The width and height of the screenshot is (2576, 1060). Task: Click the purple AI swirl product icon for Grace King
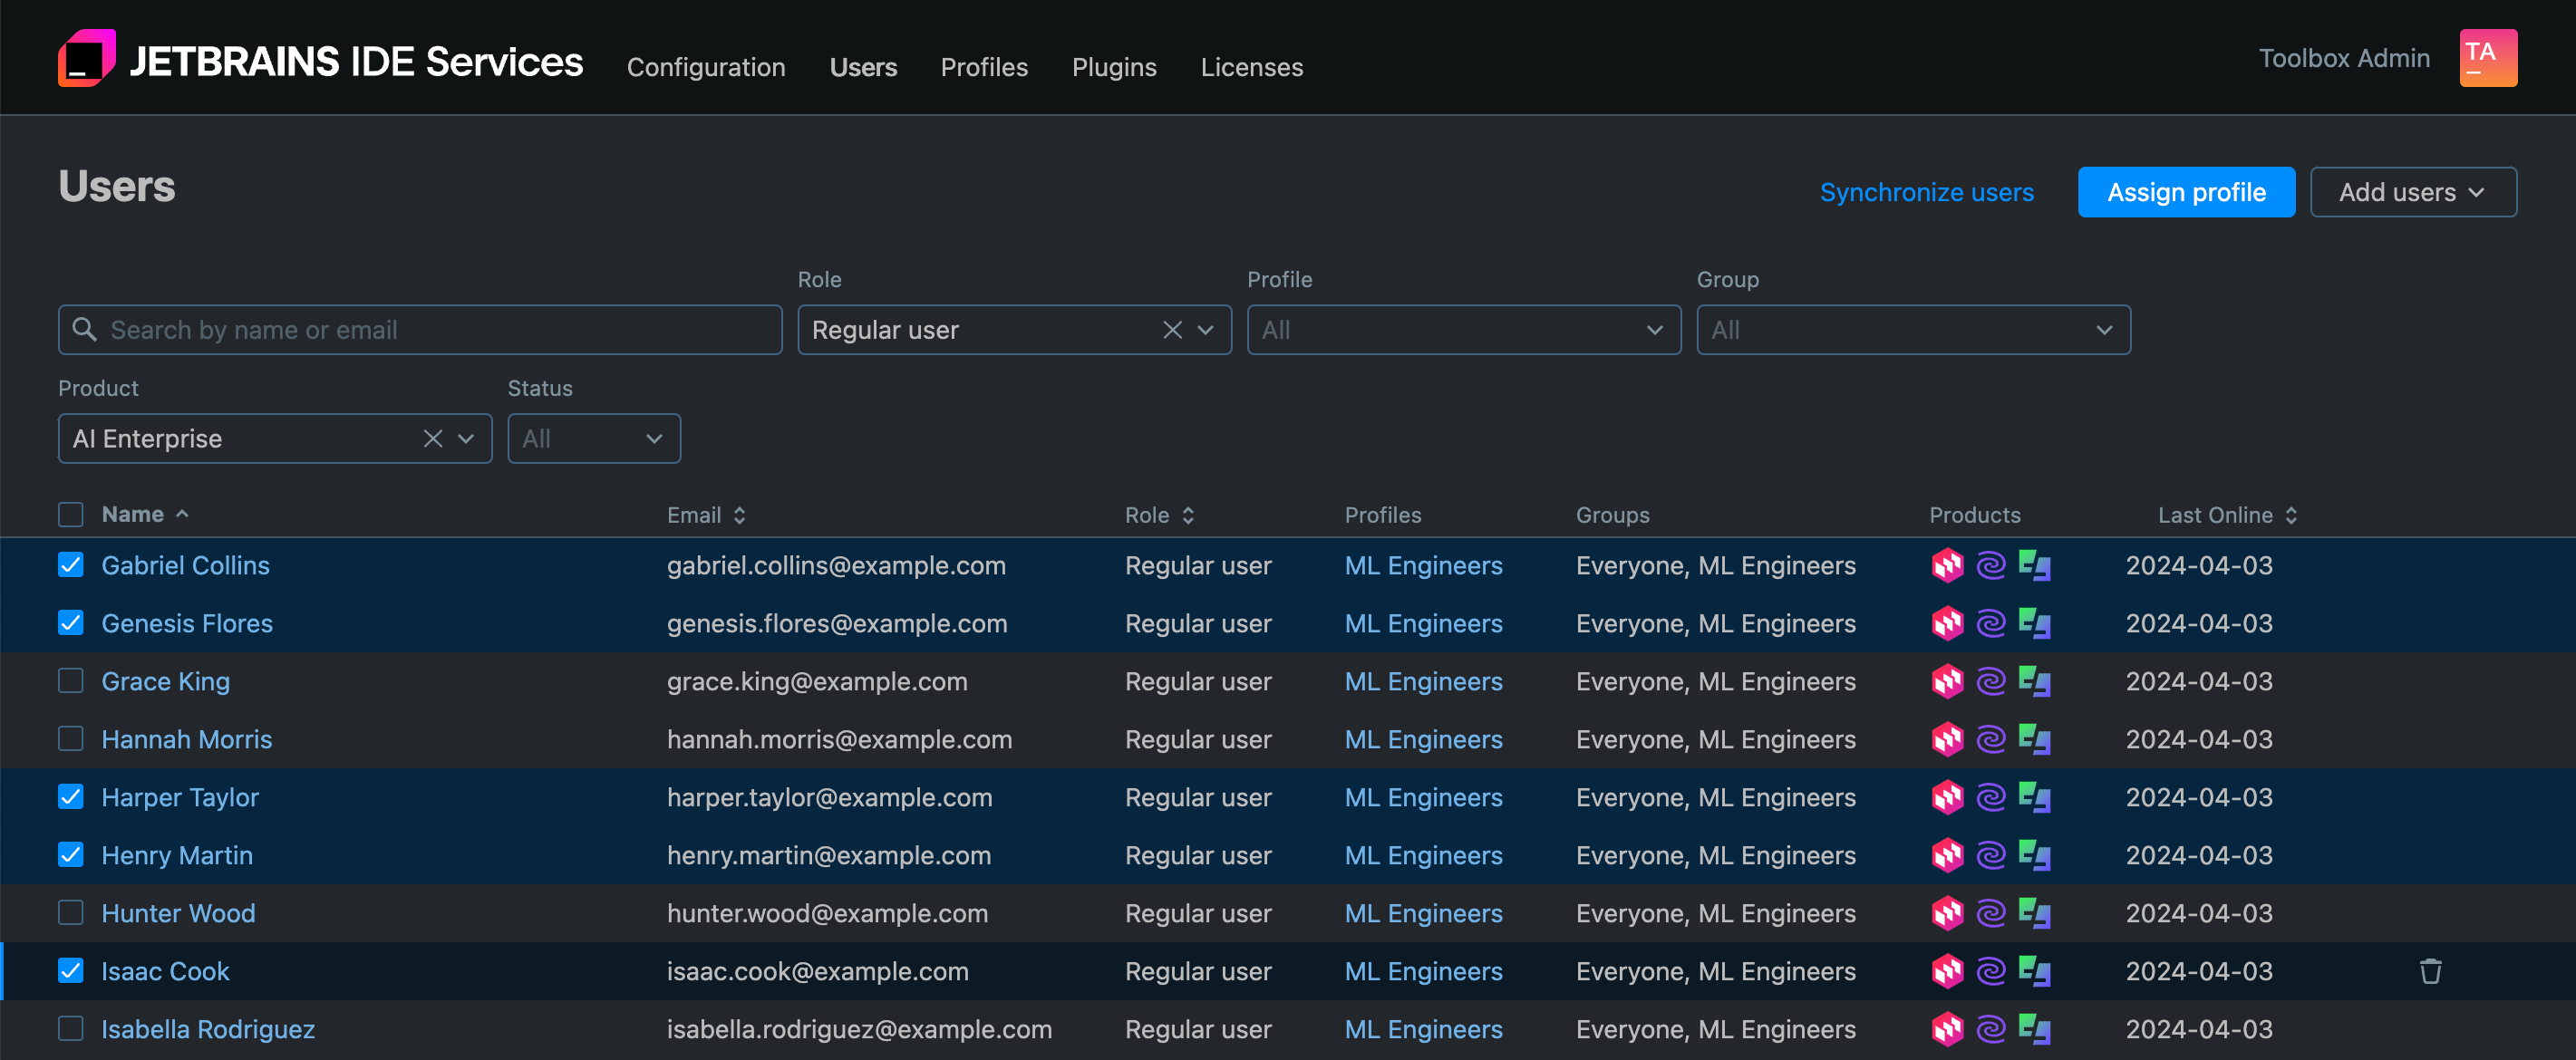[1990, 681]
